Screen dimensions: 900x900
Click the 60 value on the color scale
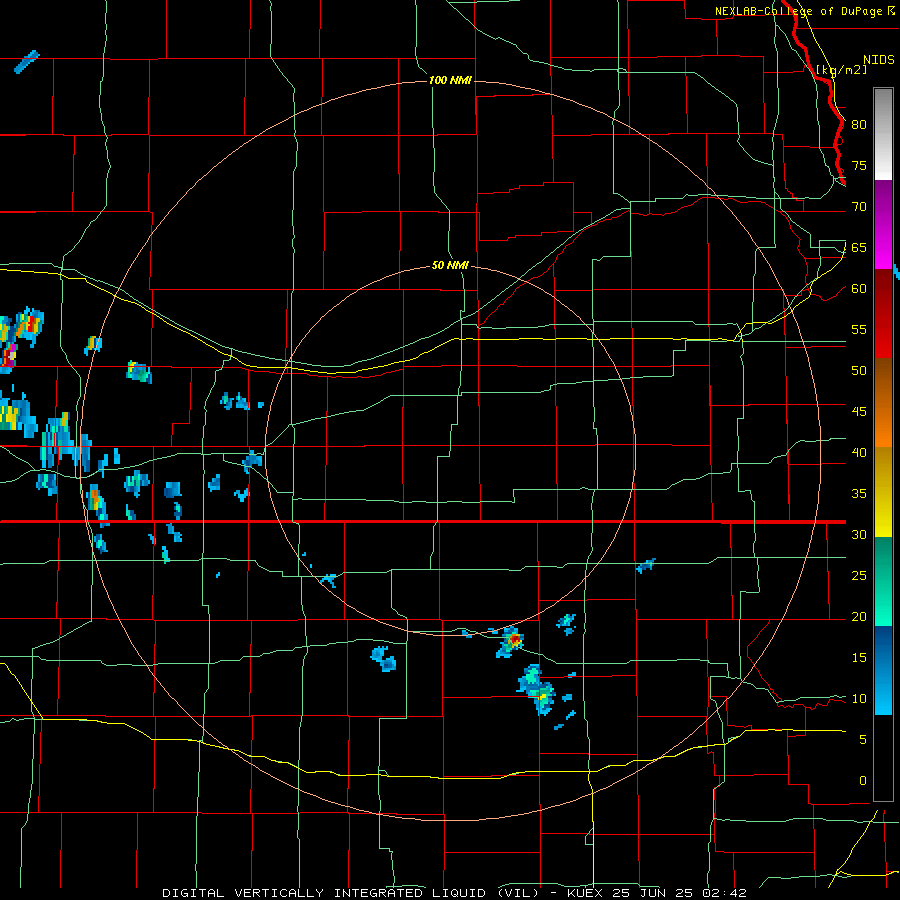pyautogui.click(x=859, y=289)
